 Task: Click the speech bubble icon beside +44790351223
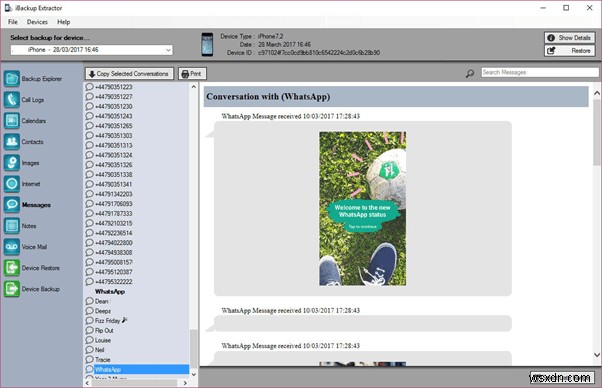(89, 87)
